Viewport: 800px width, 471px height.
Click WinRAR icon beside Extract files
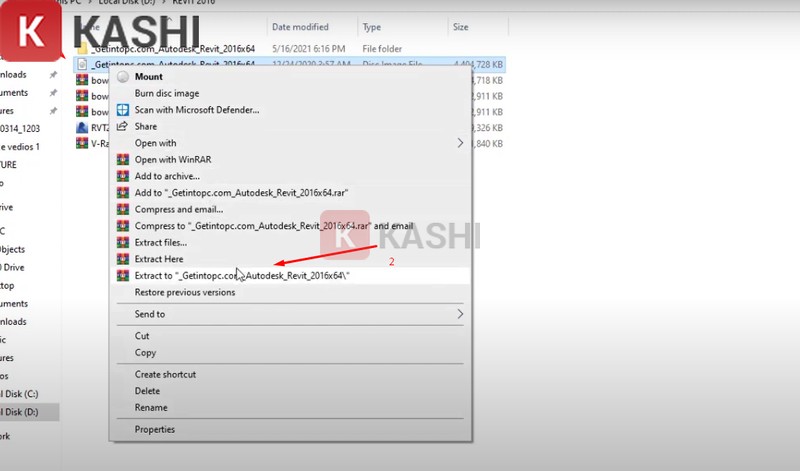click(122, 242)
